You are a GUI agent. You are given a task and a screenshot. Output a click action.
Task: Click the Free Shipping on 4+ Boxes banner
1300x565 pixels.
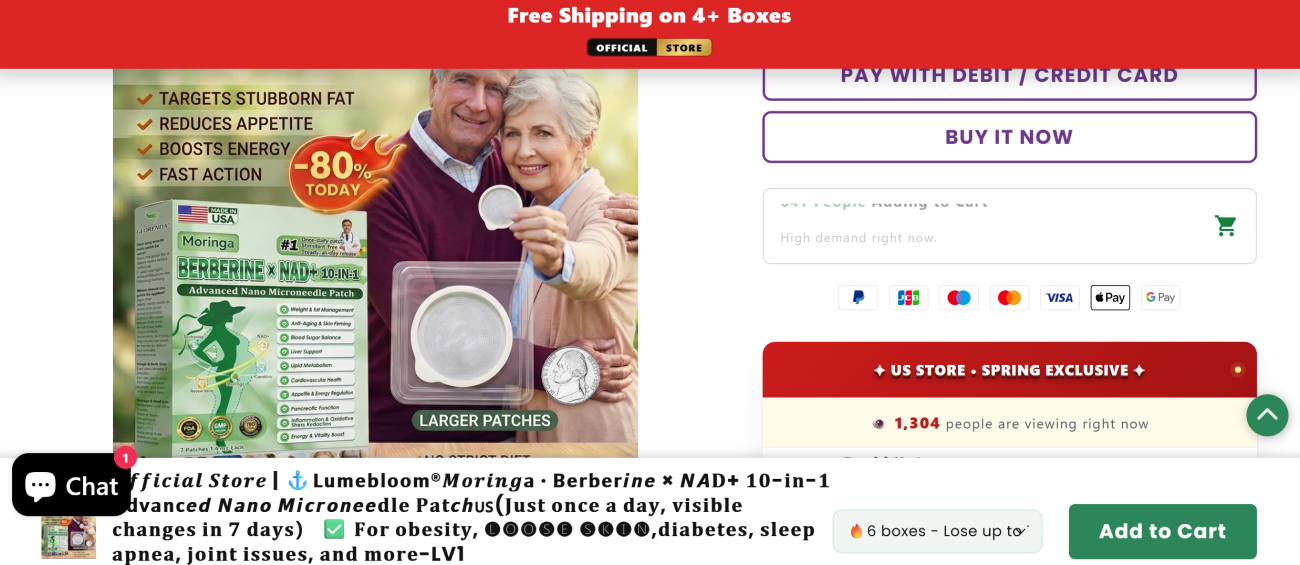pos(649,16)
